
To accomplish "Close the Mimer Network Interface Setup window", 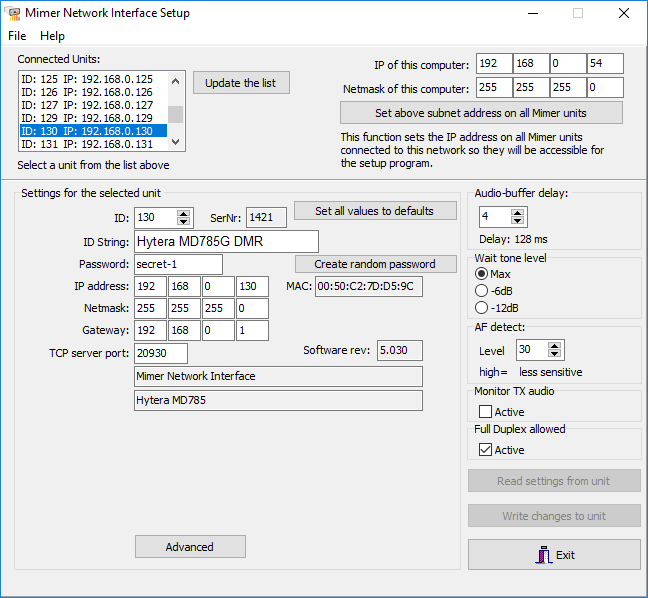I will [x=624, y=13].
